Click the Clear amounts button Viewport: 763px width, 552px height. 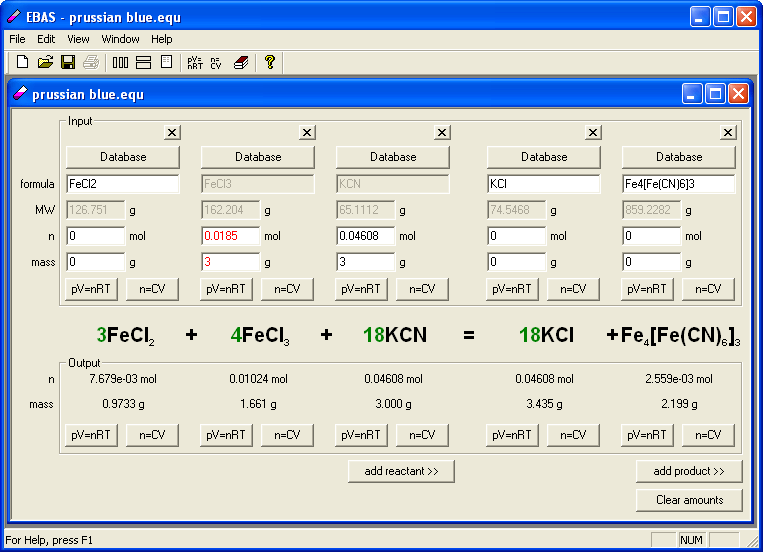[x=689, y=500]
